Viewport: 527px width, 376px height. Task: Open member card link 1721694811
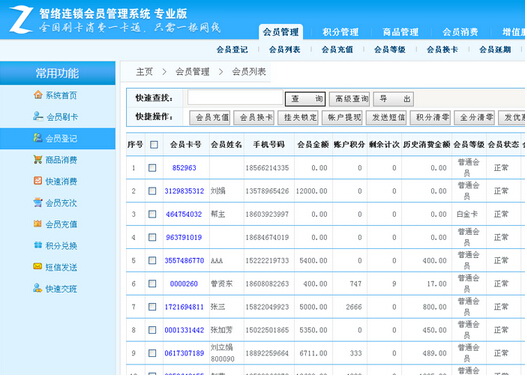[x=184, y=307]
